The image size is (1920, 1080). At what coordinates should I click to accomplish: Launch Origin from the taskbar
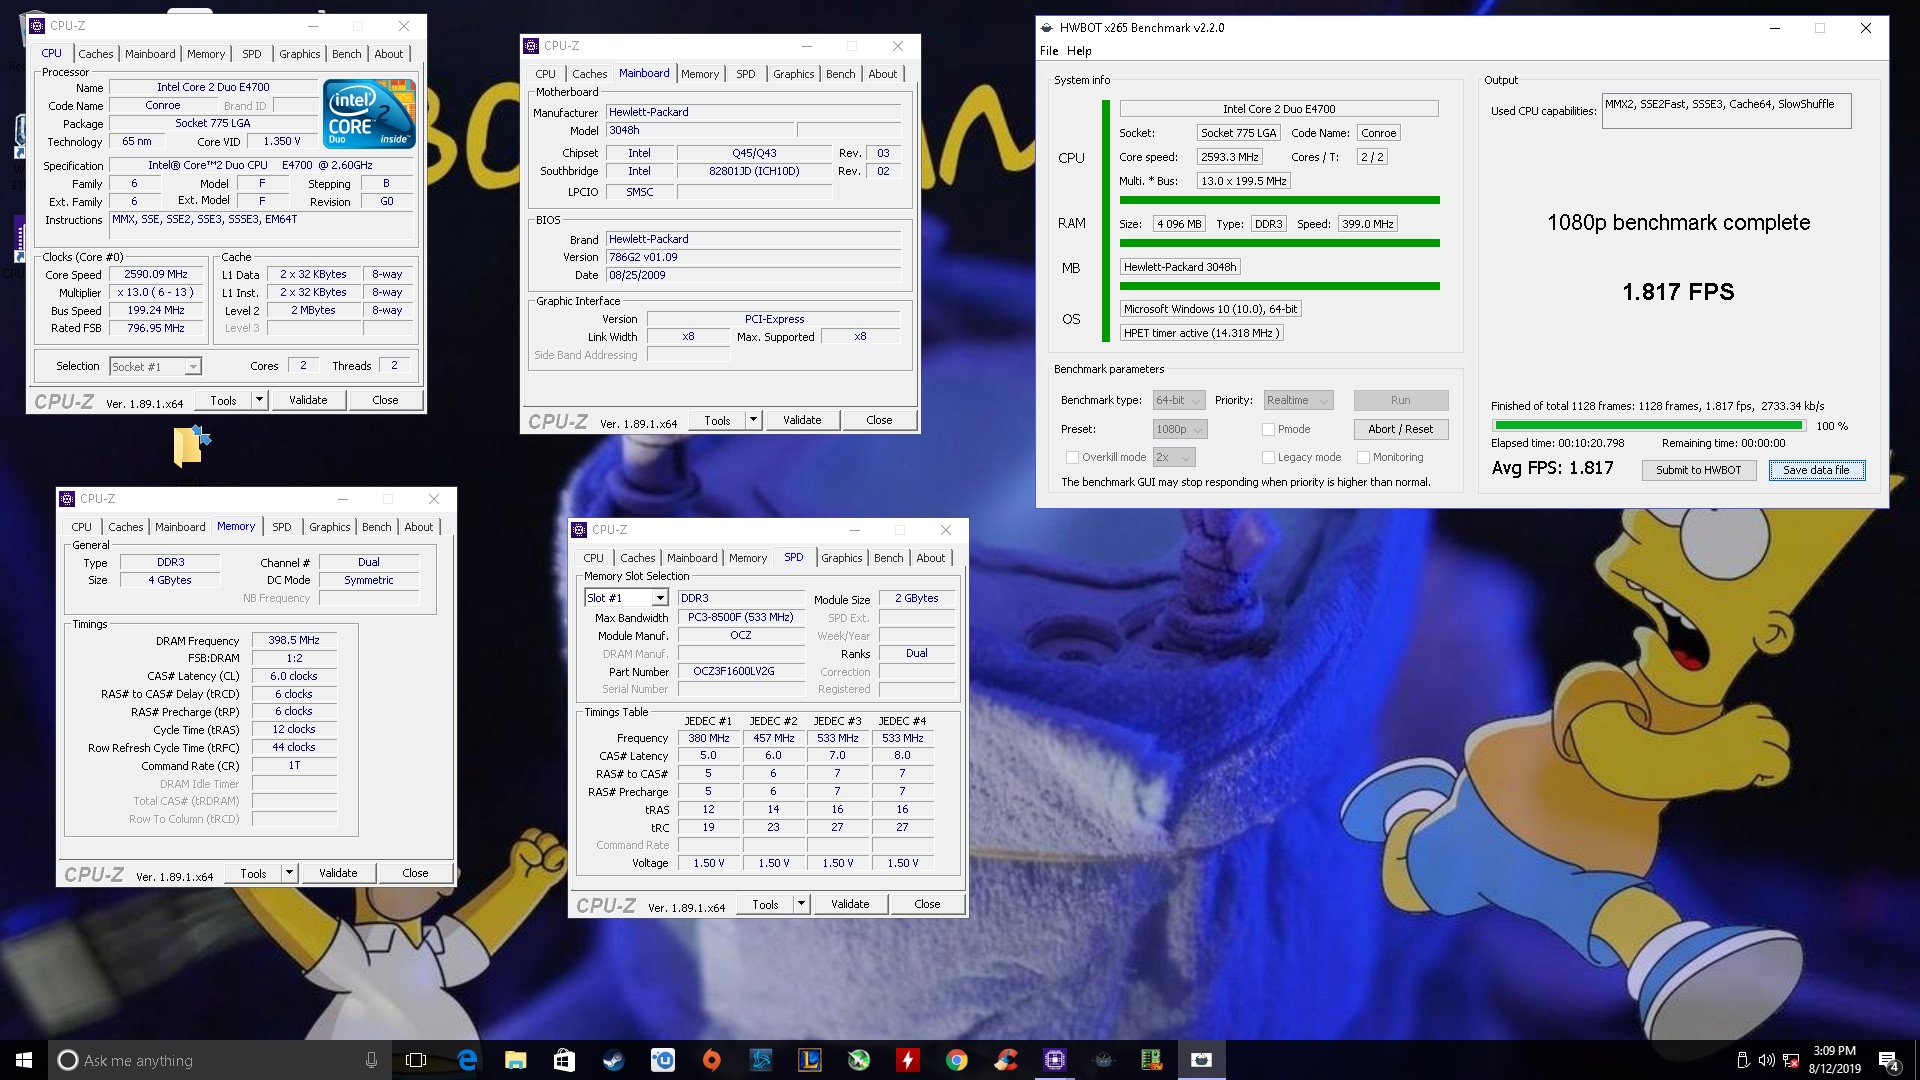pos(711,1060)
